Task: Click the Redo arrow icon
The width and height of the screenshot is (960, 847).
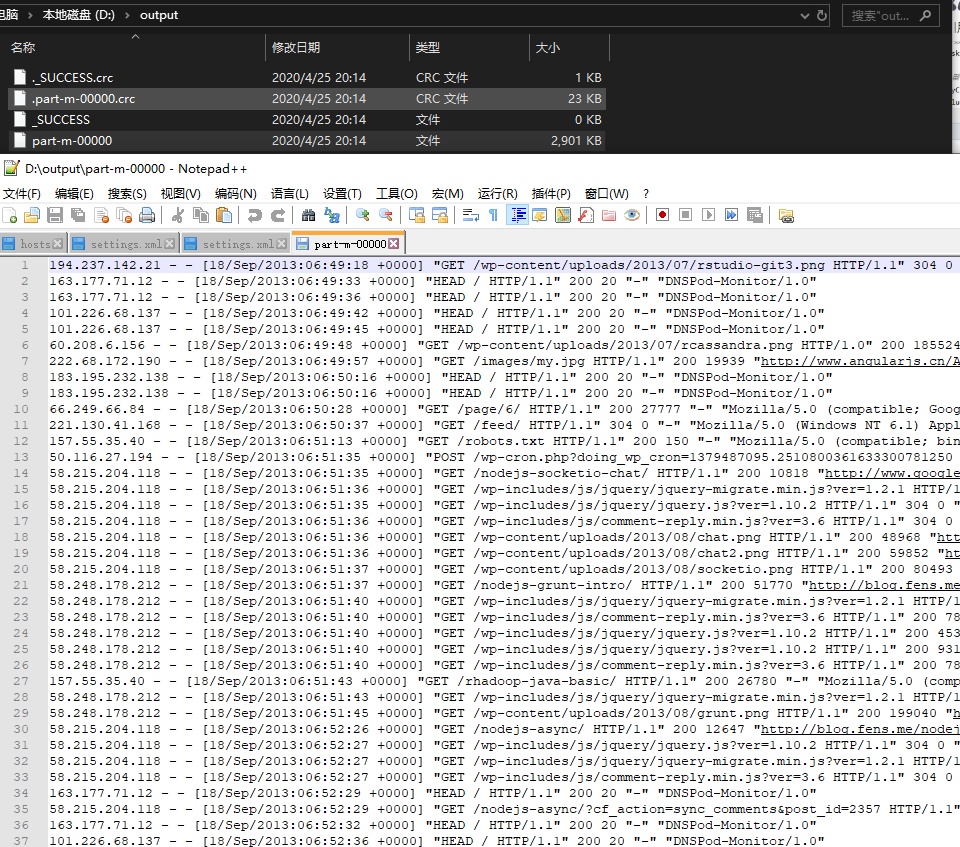Action: (278, 215)
